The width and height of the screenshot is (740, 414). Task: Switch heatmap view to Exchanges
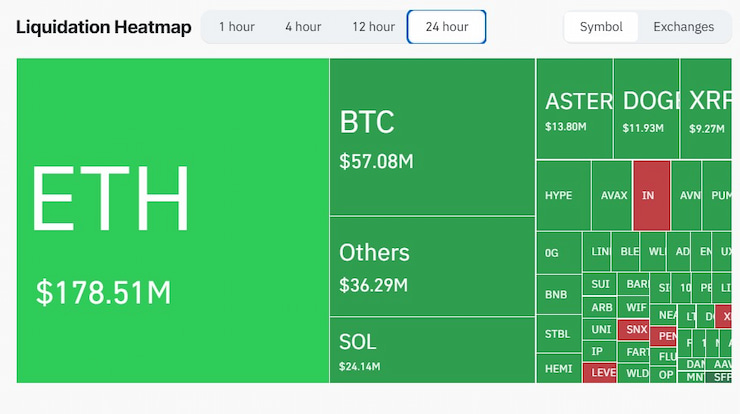point(683,27)
